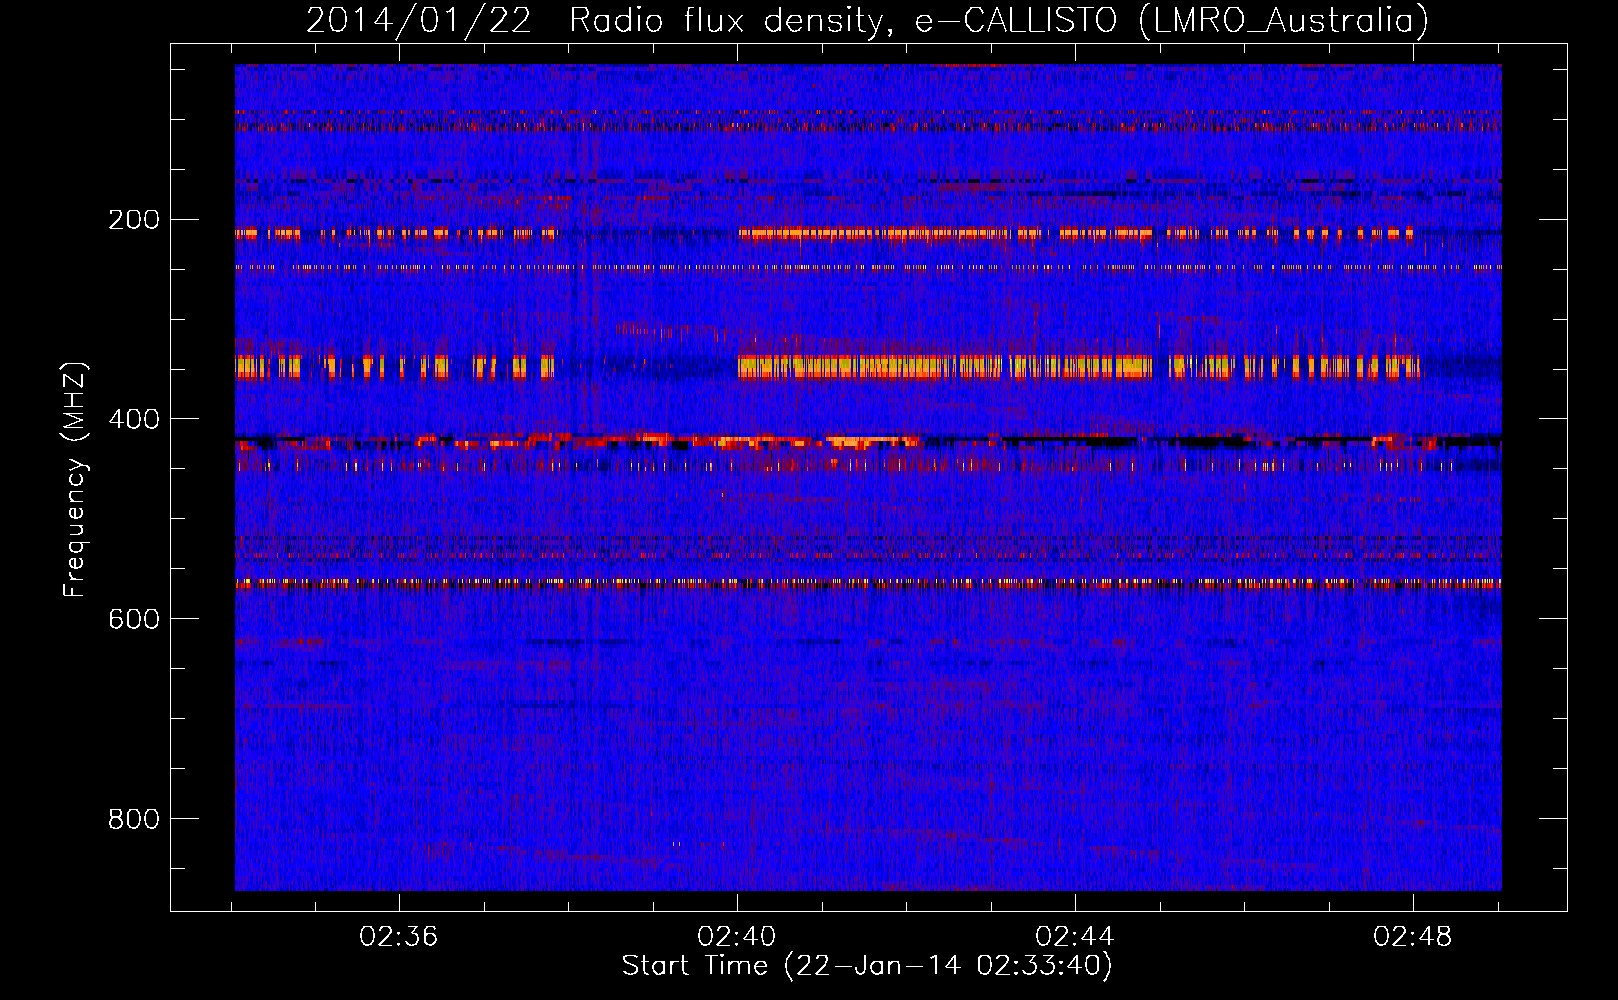Click the 02:36 time tick label
Screen dimensions: 1618x1000
399,937
